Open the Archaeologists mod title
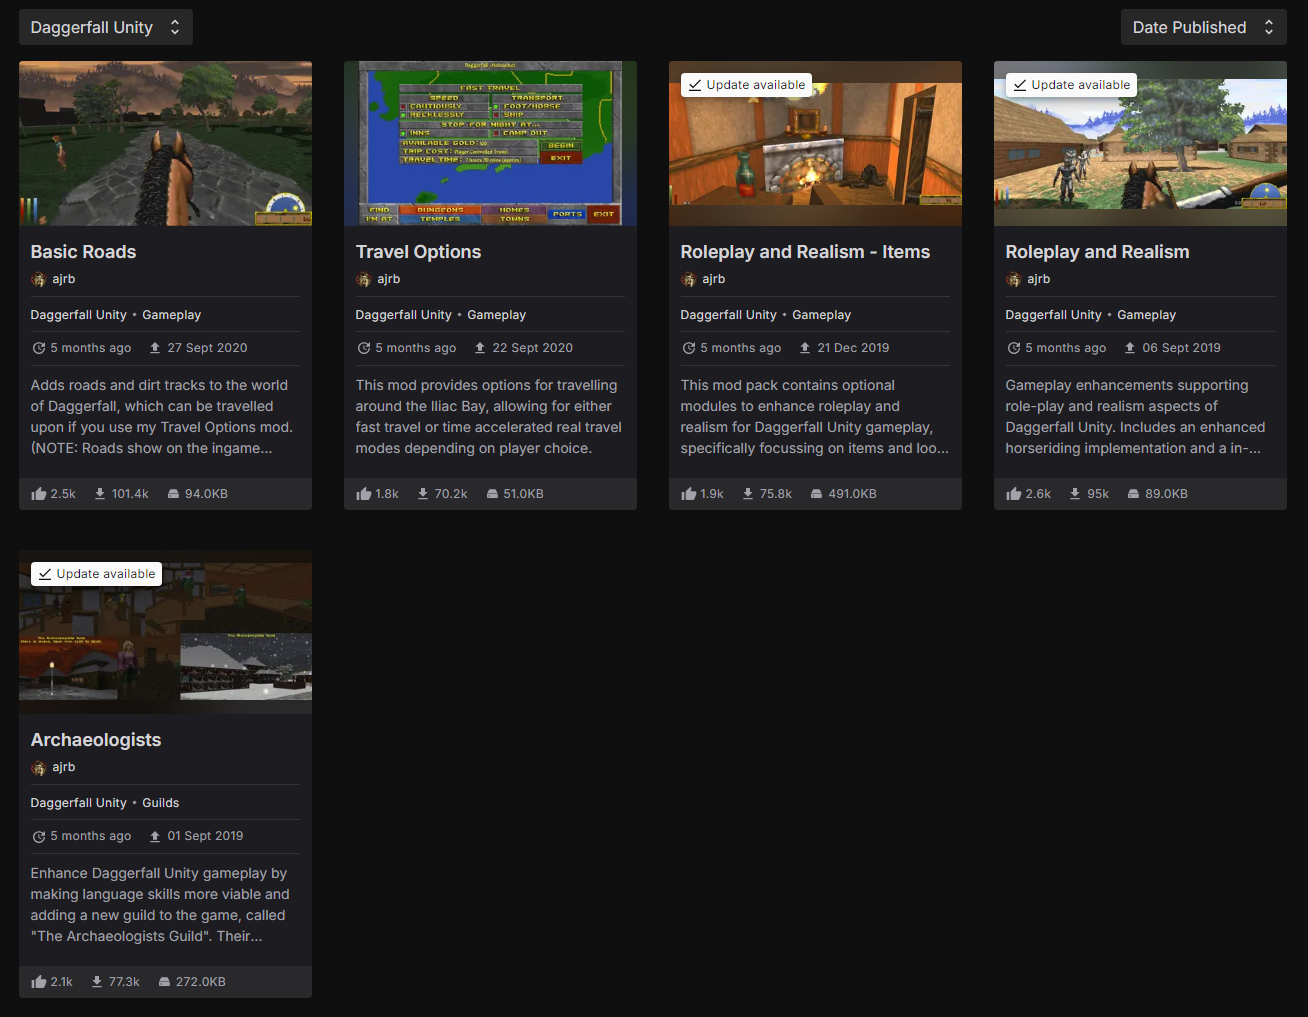Viewport: 1308px width, 1017px height. 96,740
